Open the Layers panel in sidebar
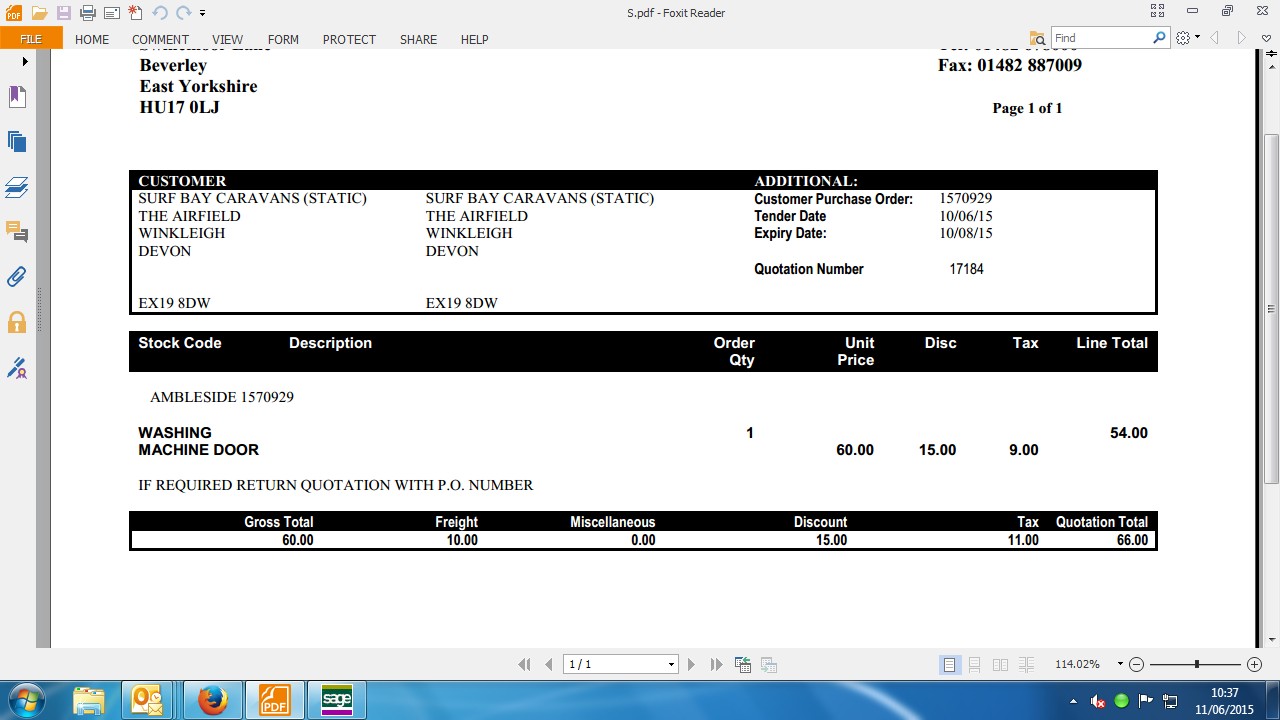 17,187
